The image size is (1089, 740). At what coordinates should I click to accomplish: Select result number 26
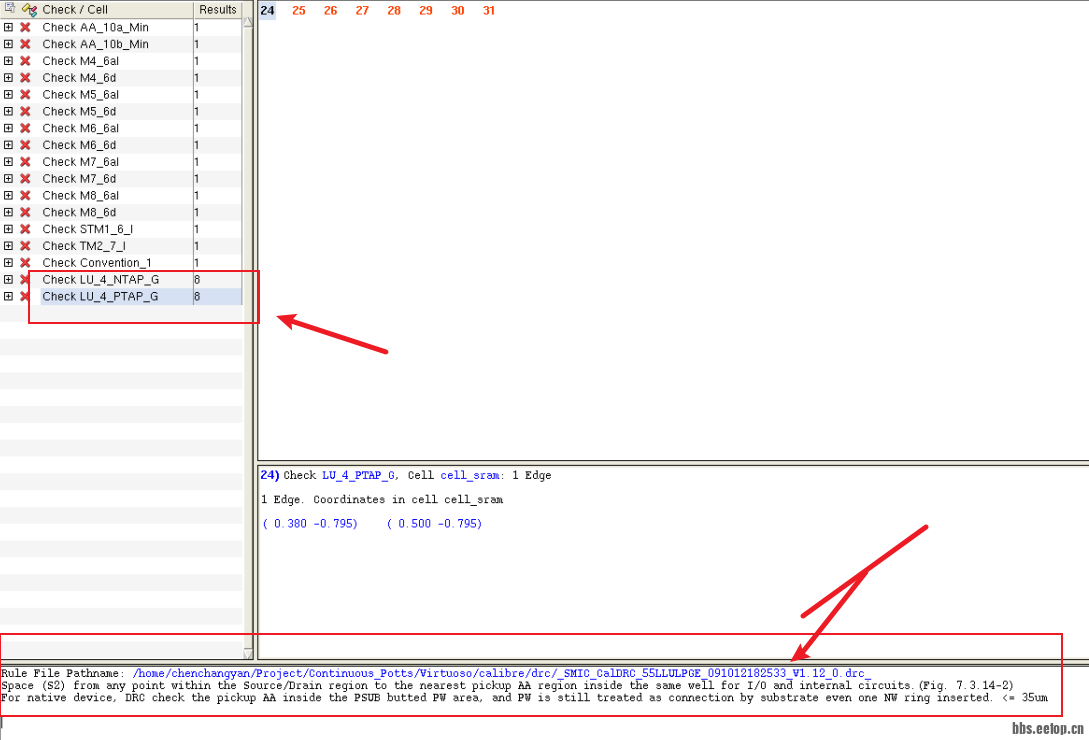(x=331, y=10)
